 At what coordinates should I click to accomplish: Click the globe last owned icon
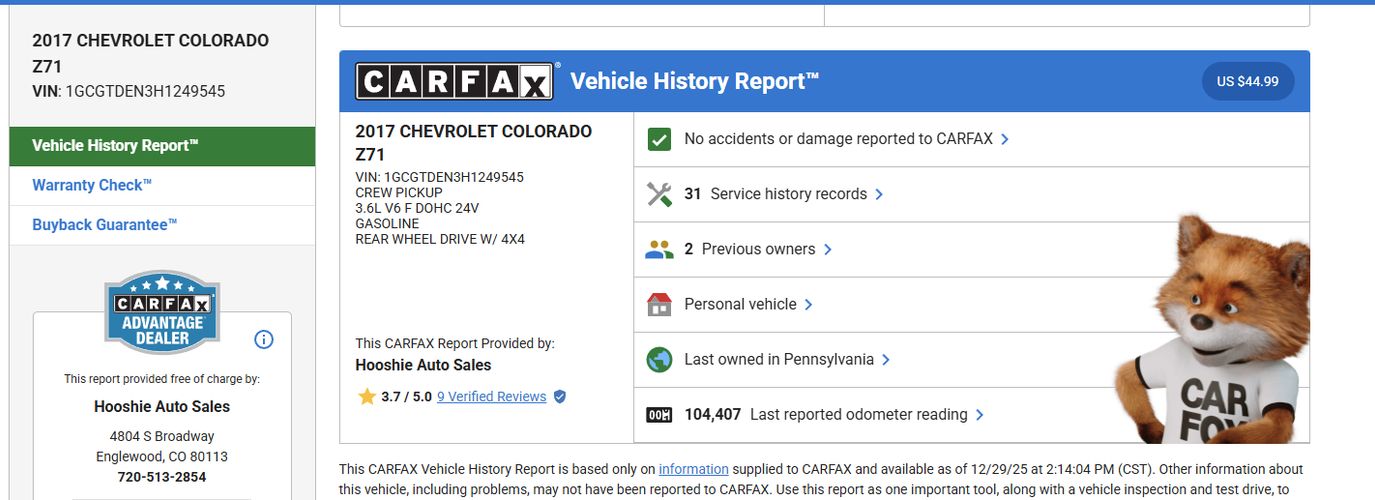click(x=659, y=360)
